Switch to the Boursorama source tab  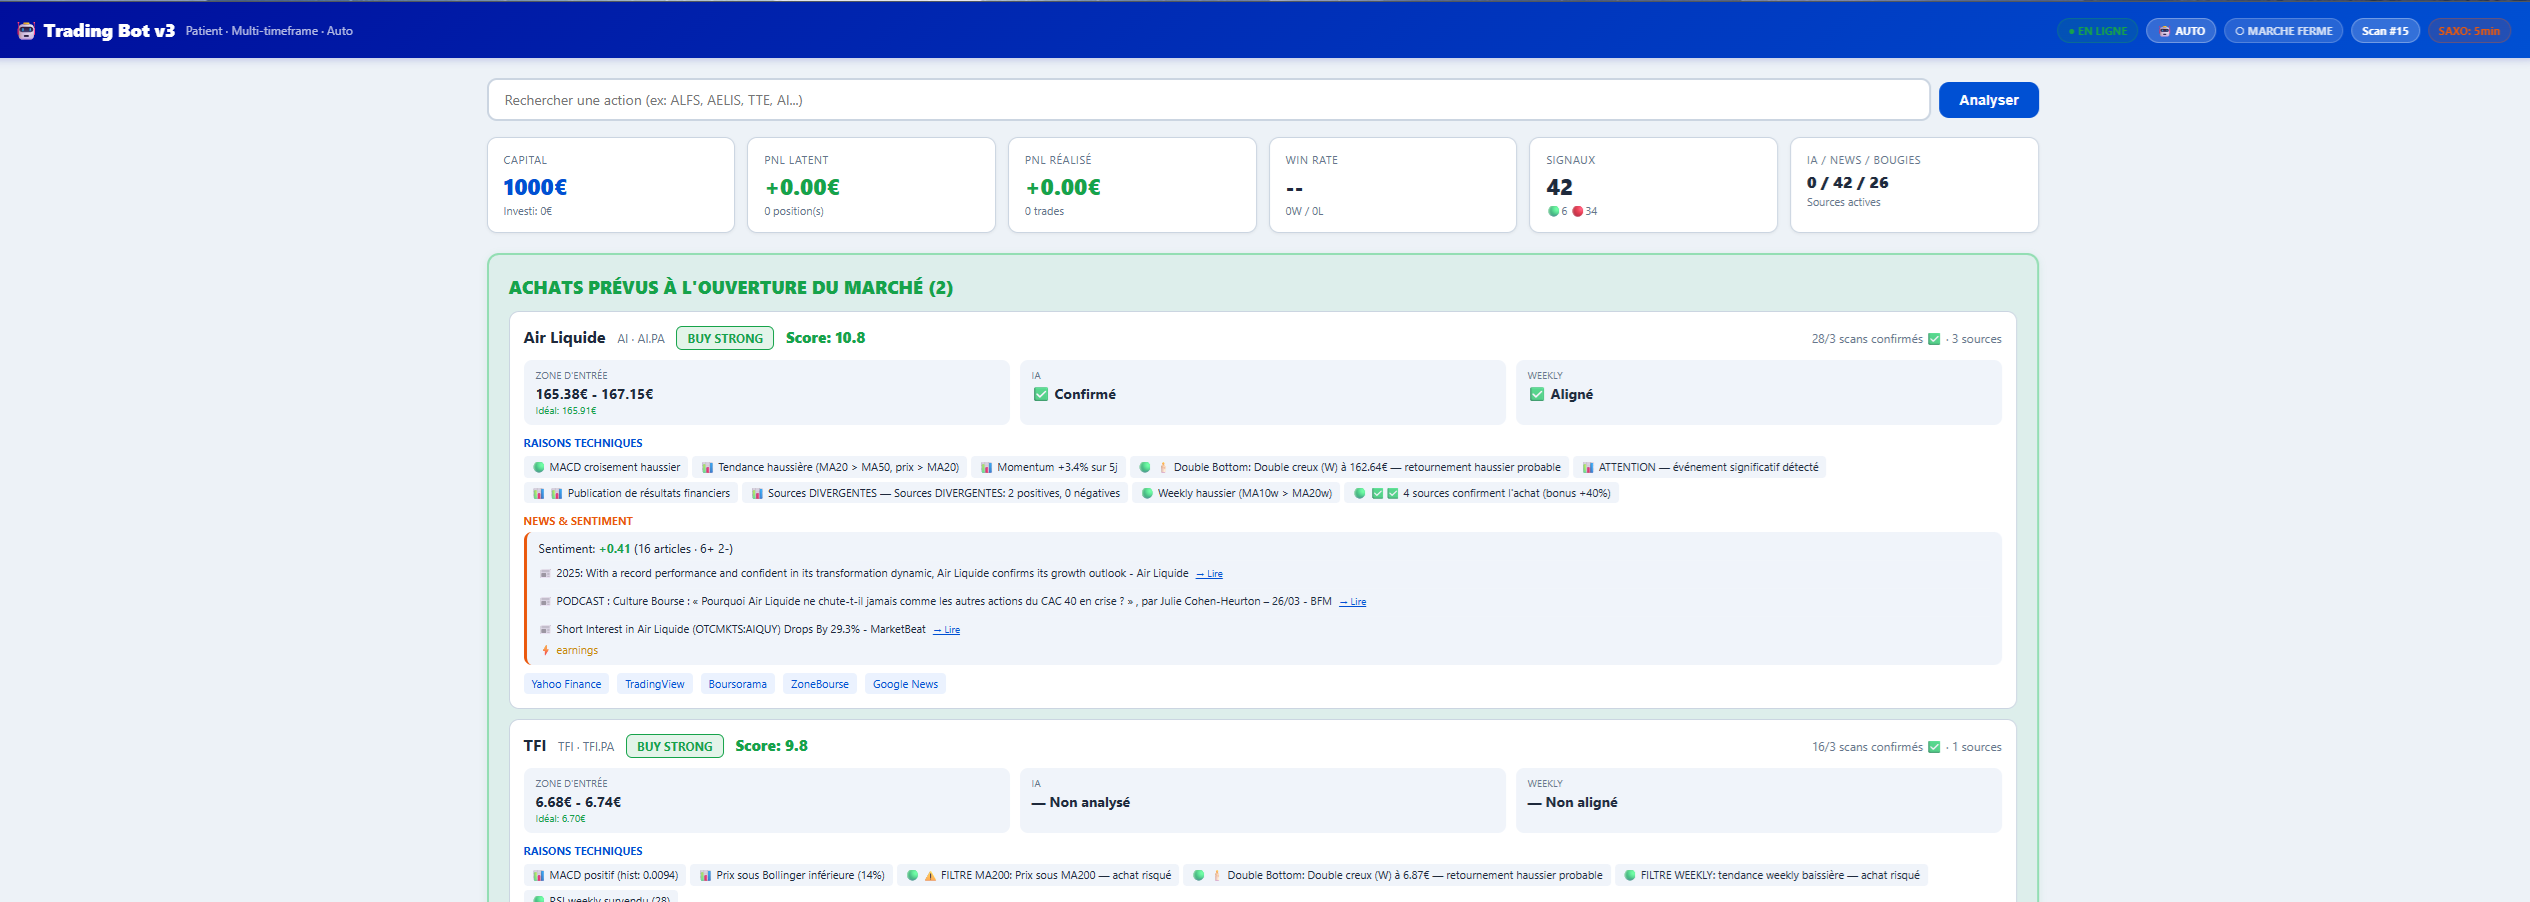click(x=737, y=683)
